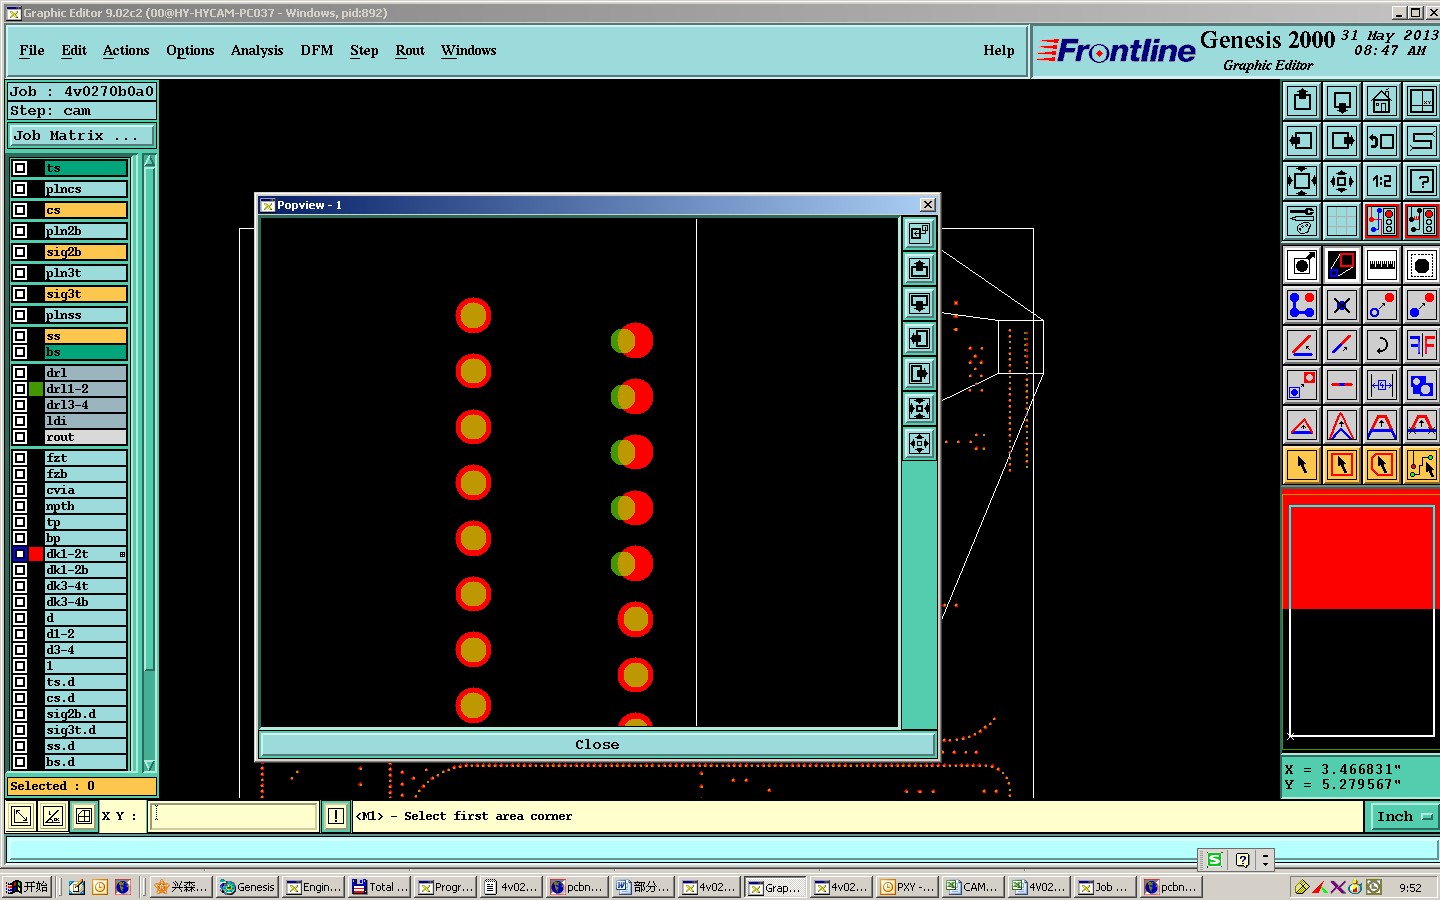
Task: Toggle the grid display icon
Action: 1342,221
